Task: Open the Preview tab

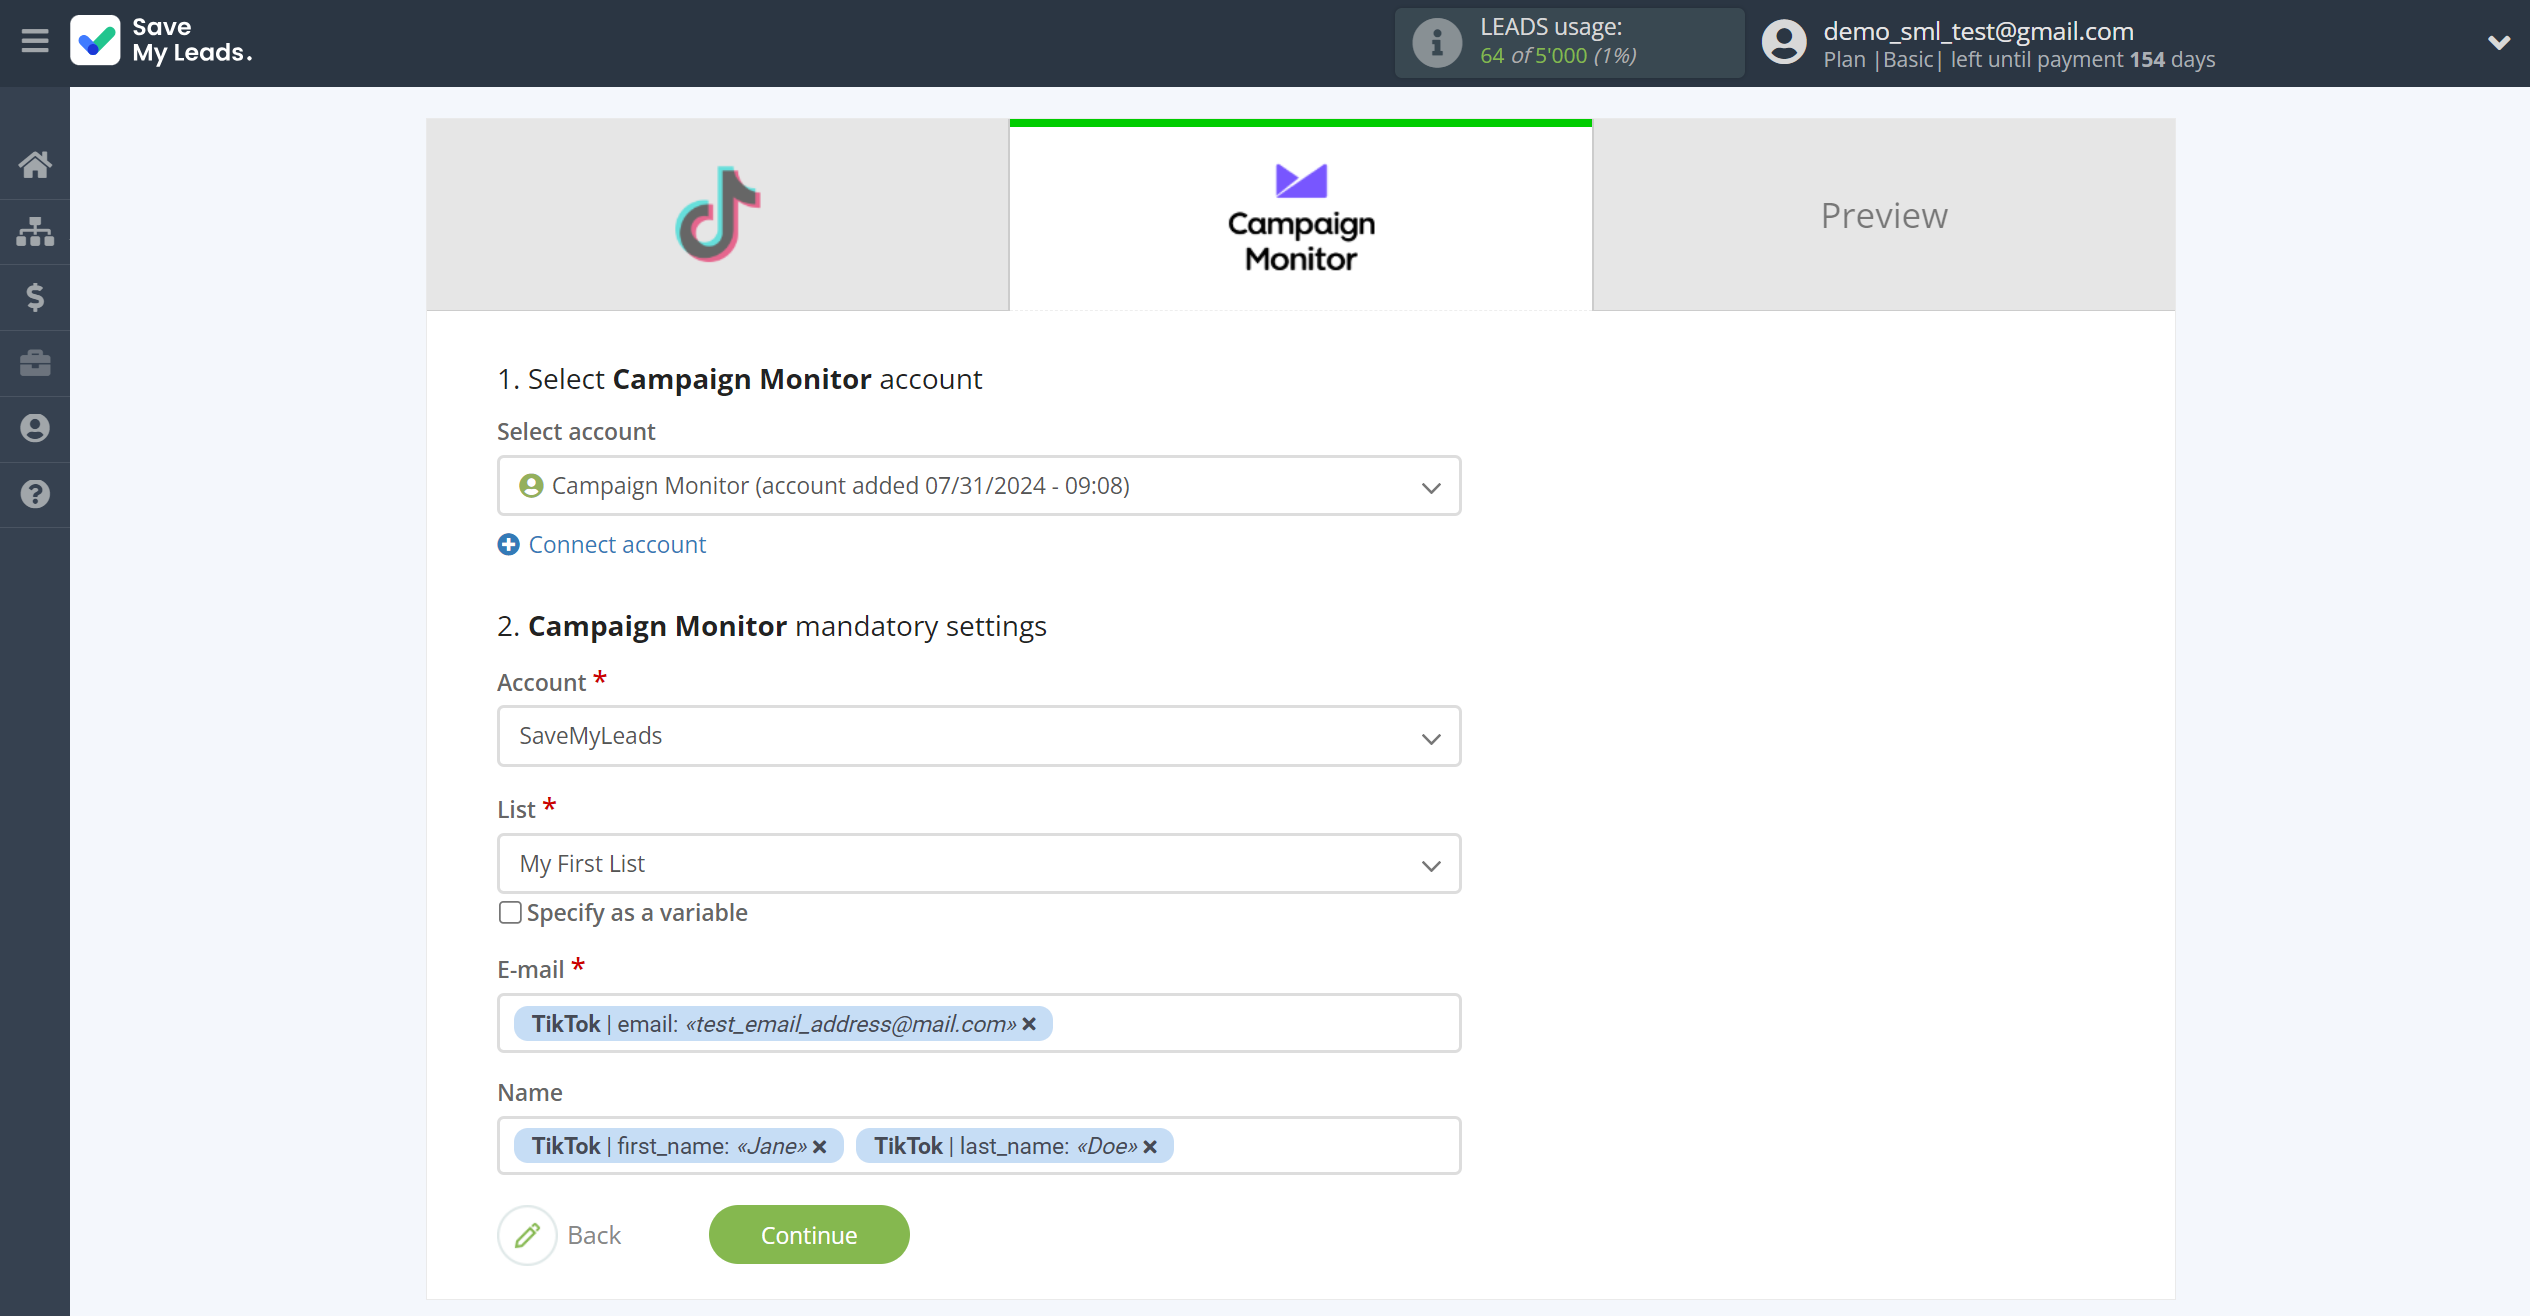Action: [1884, 213]
